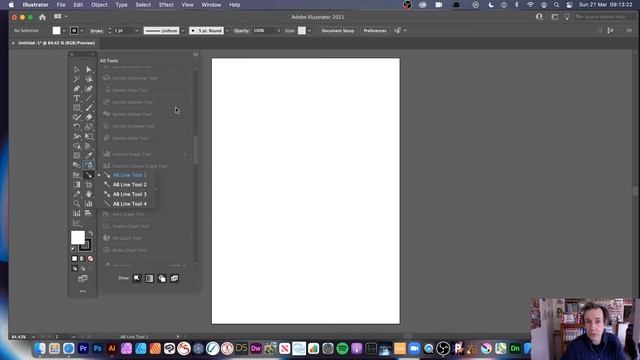Select the Column Graph tool in toolbar

[89, 204]
